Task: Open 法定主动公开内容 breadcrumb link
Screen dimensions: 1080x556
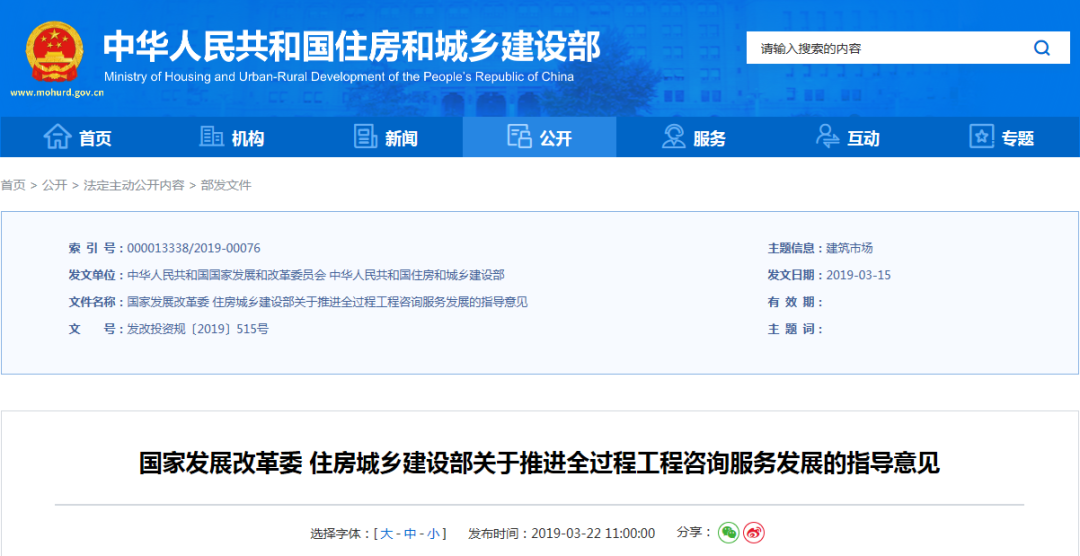Action: click(134, 185)
